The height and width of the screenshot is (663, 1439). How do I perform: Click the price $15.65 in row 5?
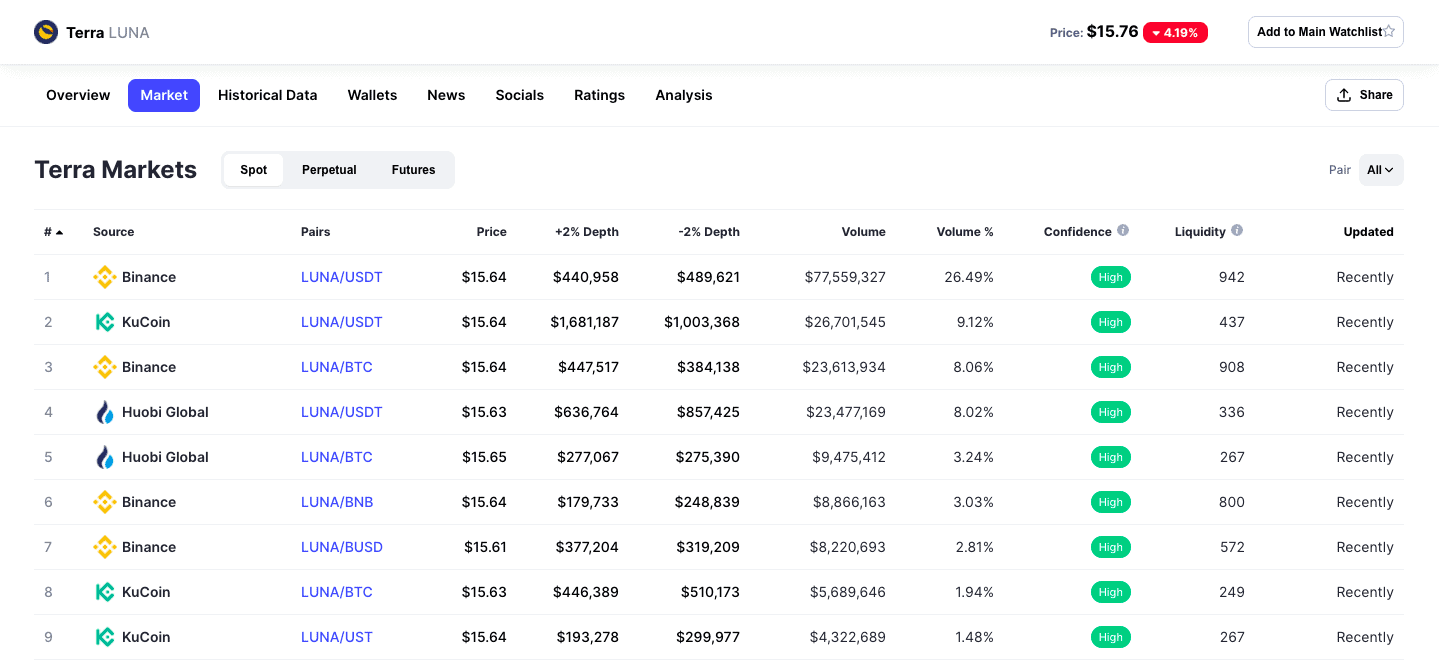tap(484, 457)
